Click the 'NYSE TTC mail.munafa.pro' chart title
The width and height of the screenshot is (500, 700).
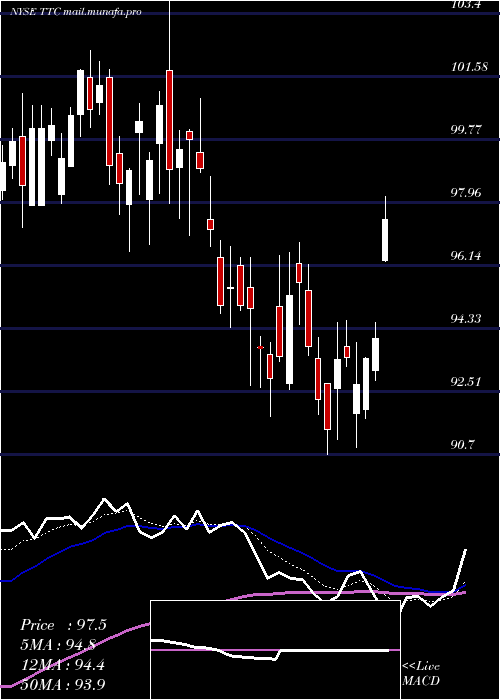pyautogui.click(x=76, y=12)
